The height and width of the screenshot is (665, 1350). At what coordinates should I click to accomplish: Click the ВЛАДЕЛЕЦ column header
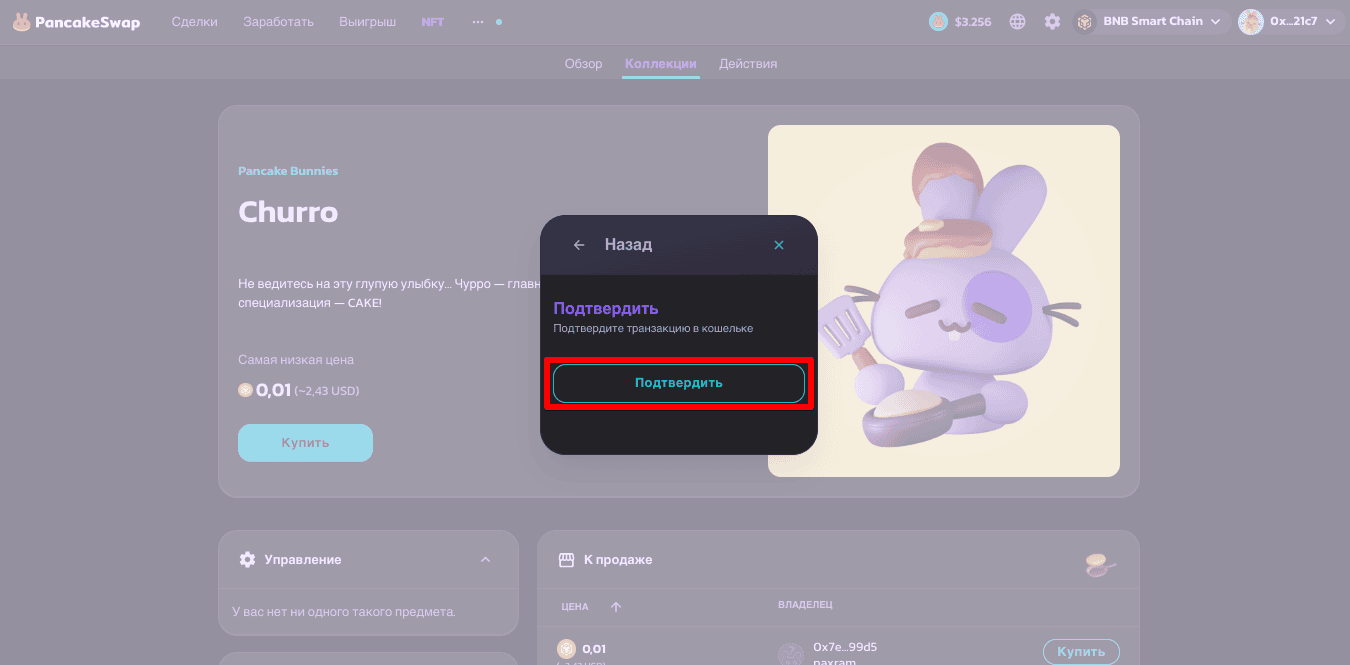(x=805, y=605)
